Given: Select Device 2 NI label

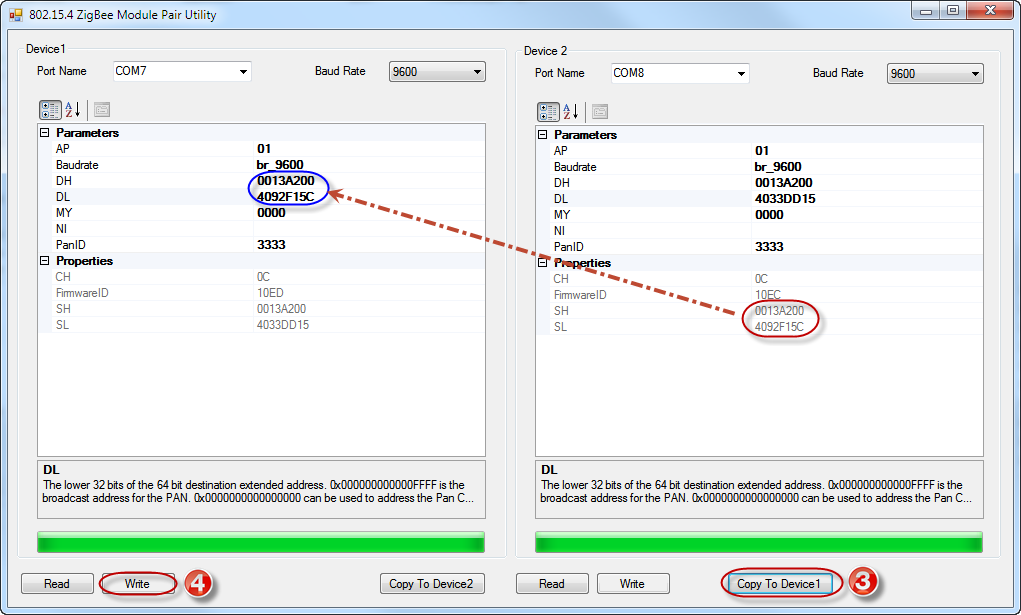Looking at the screenshot, I should click(559, 231).
